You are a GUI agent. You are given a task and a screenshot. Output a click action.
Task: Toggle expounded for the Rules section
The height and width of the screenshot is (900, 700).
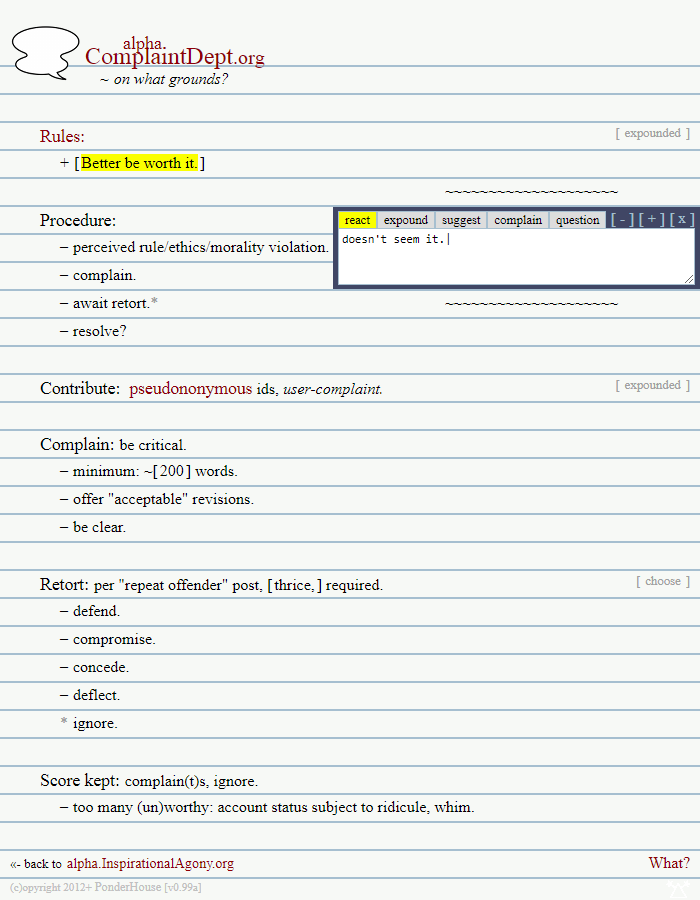[652, 133]
